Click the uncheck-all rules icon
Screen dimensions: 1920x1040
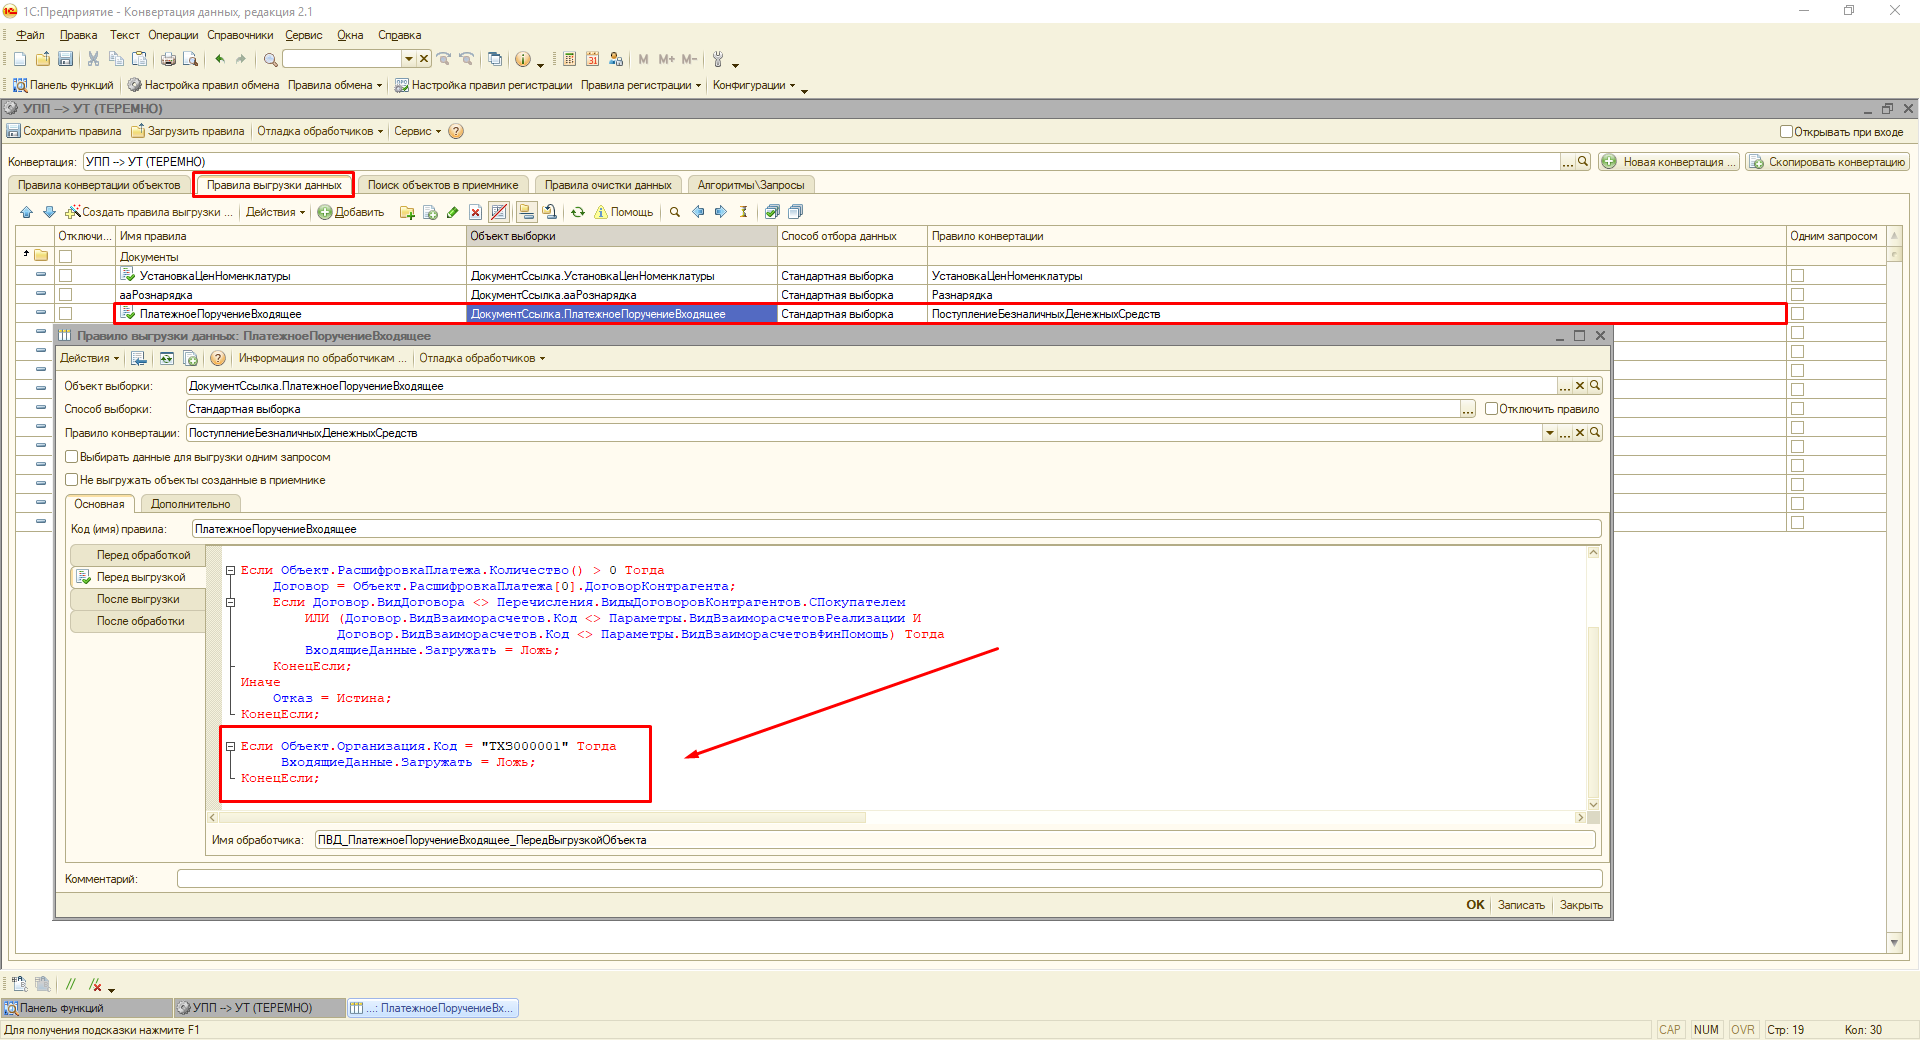pos(795,212)
